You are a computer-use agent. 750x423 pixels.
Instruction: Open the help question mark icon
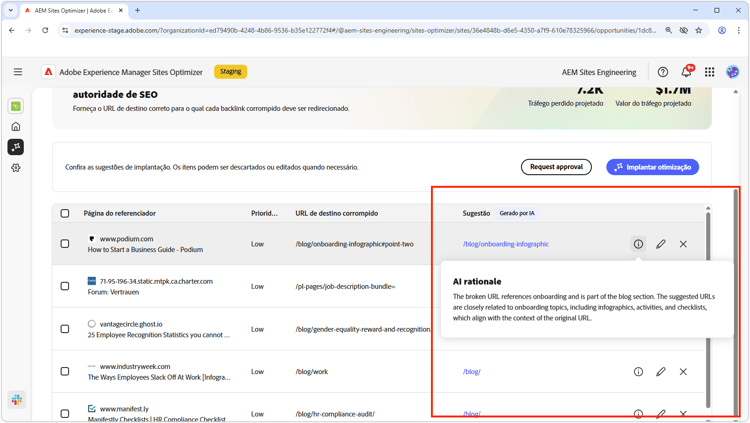(x=662, y=72)
